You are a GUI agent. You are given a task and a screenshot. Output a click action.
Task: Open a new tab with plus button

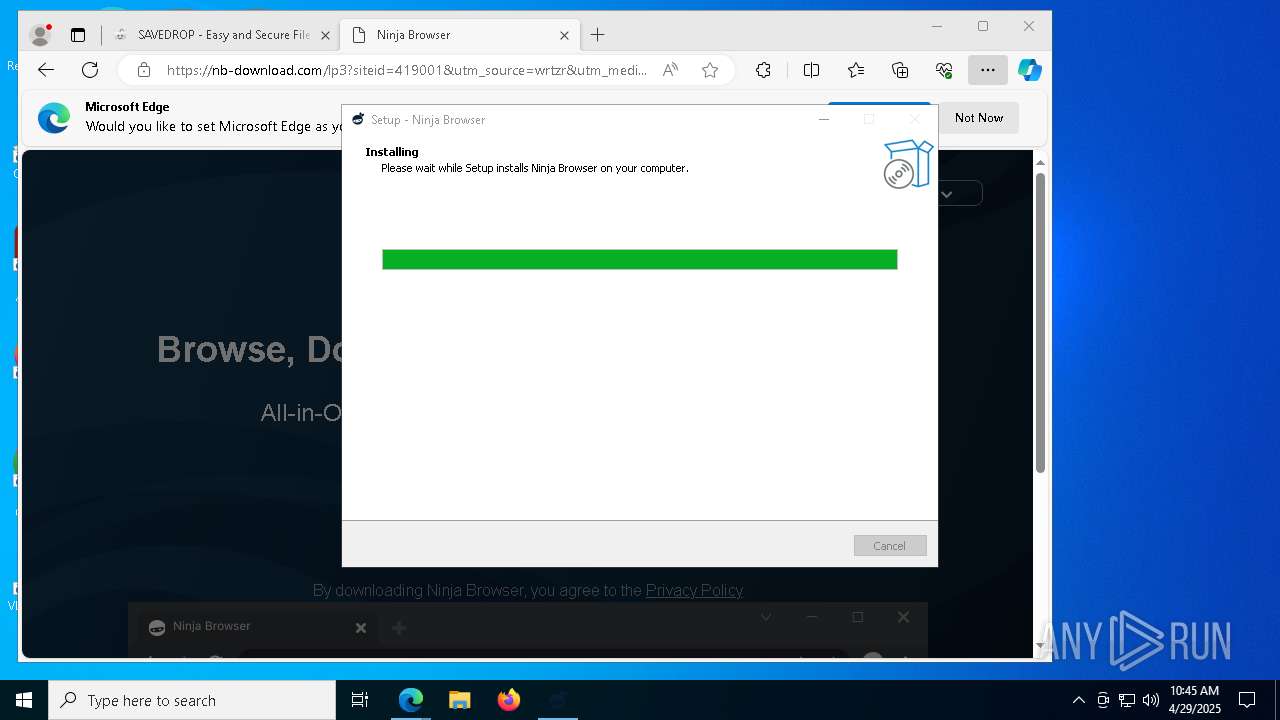pyautogui.click(x=597, y=35)
